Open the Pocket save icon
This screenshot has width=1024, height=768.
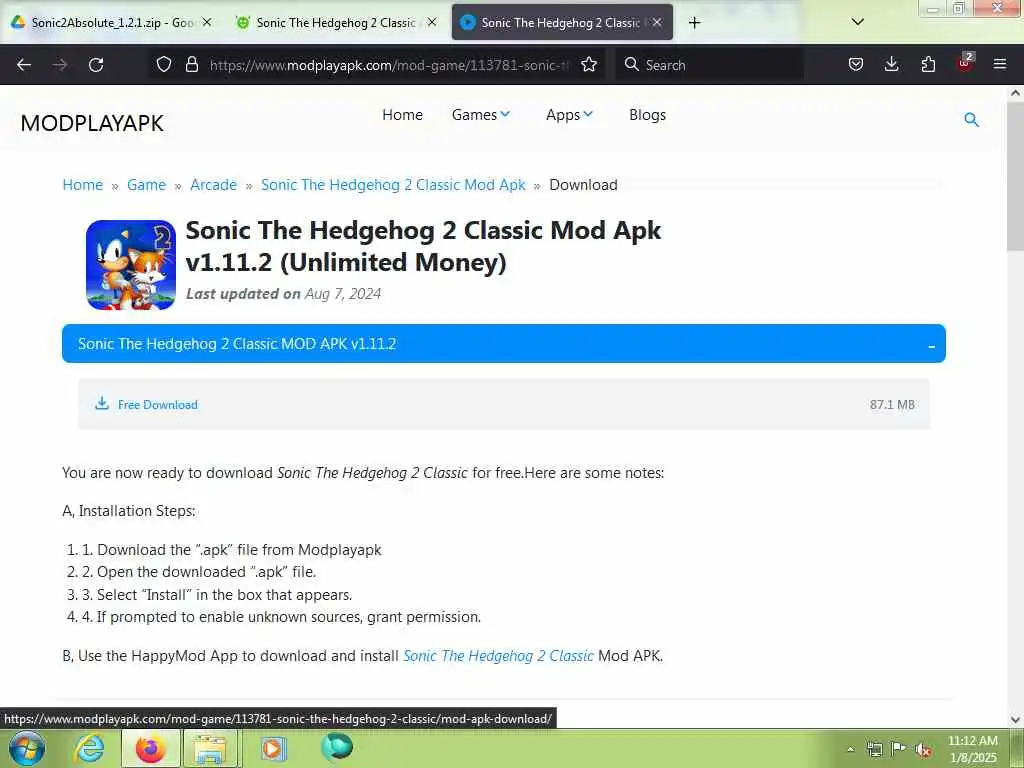coord(856,65)
